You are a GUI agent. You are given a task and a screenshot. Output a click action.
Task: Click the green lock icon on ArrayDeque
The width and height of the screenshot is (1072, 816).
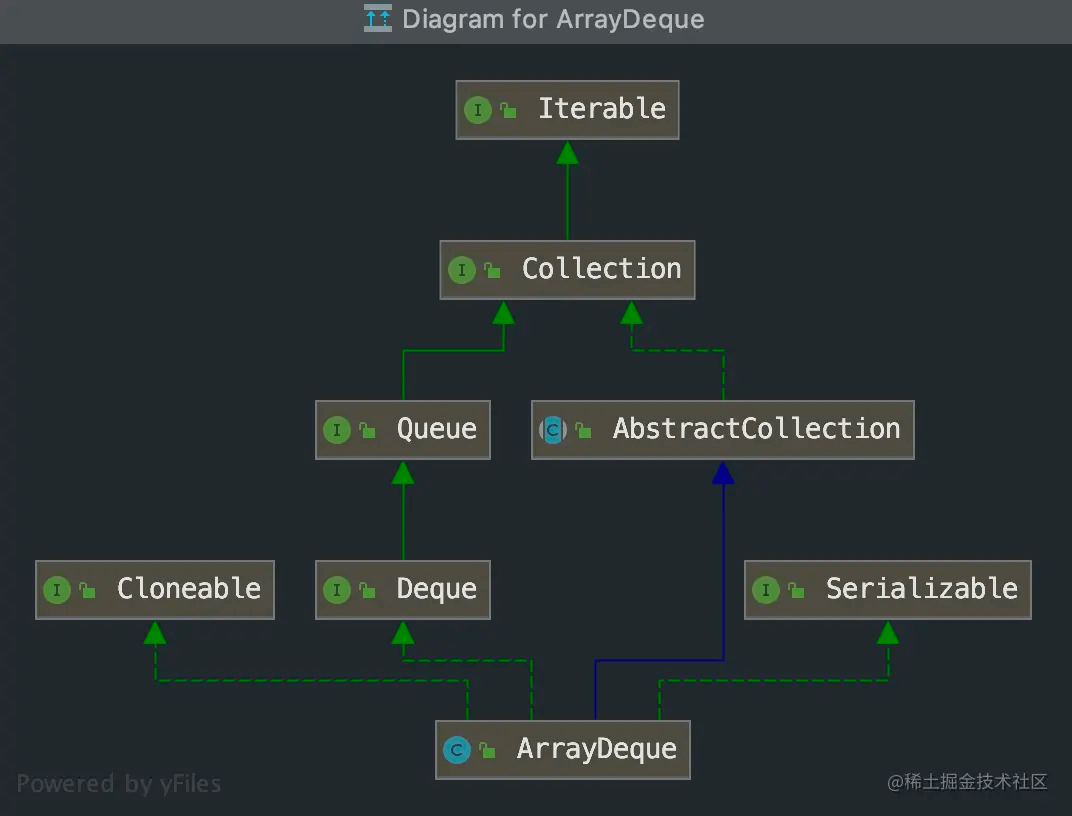[487, 750]
